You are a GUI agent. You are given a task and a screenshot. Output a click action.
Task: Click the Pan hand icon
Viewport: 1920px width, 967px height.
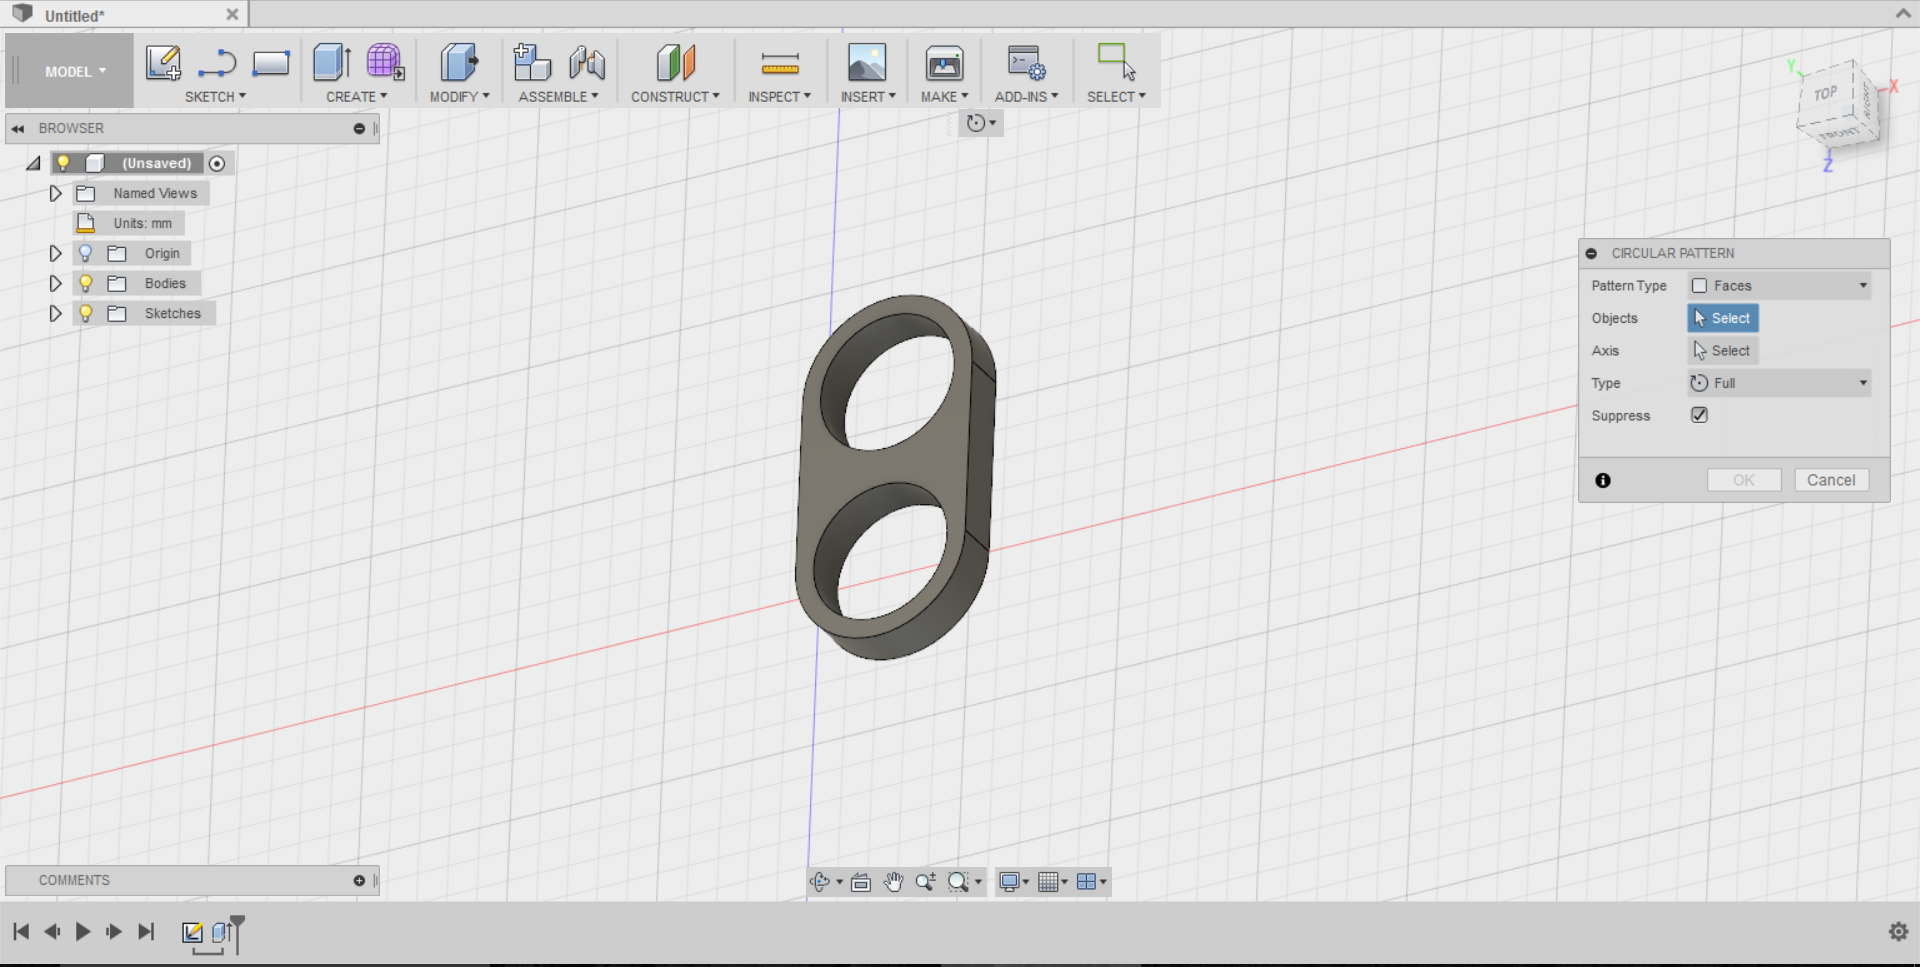pos(894,882)
